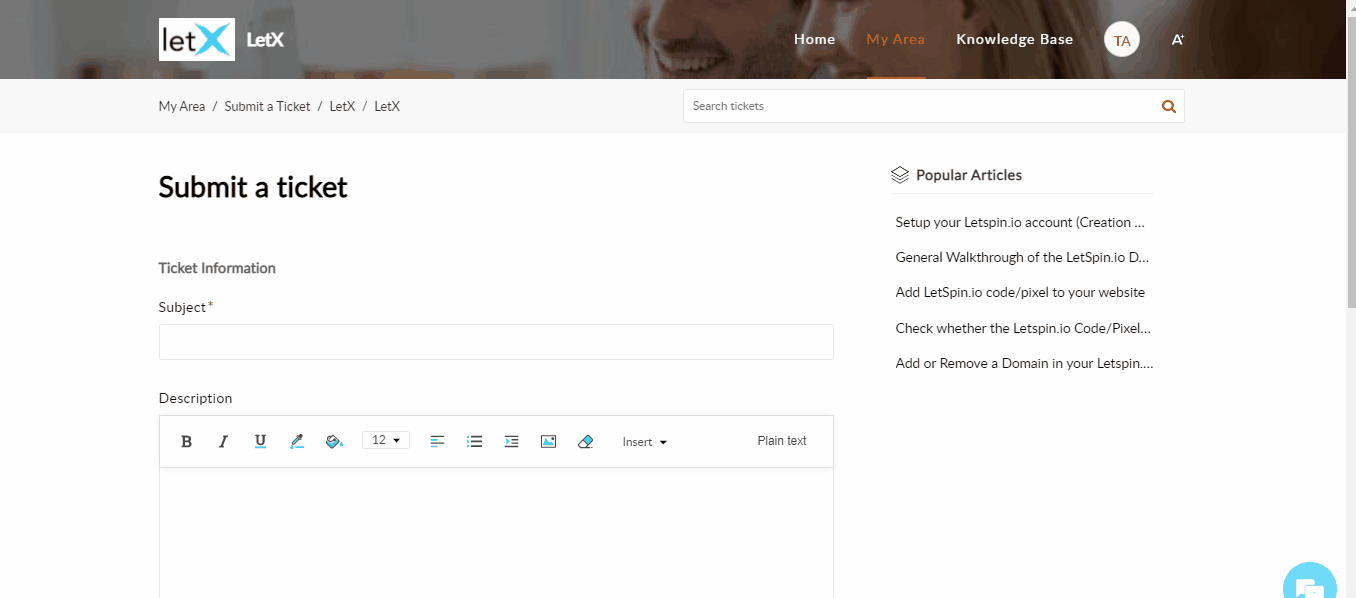
Task: Open the text alignment options
Action: (437, 441)
